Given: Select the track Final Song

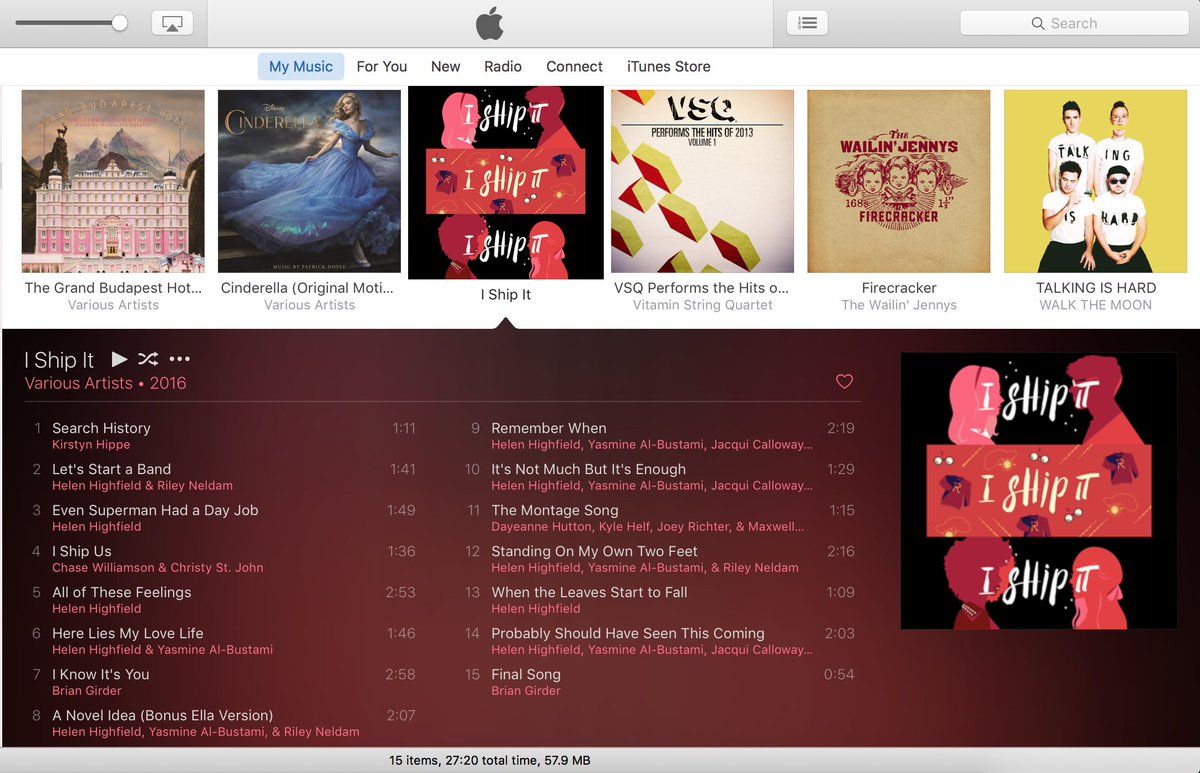Looking at the screenshot, I should pyautogui.click(x=526, y=674).
